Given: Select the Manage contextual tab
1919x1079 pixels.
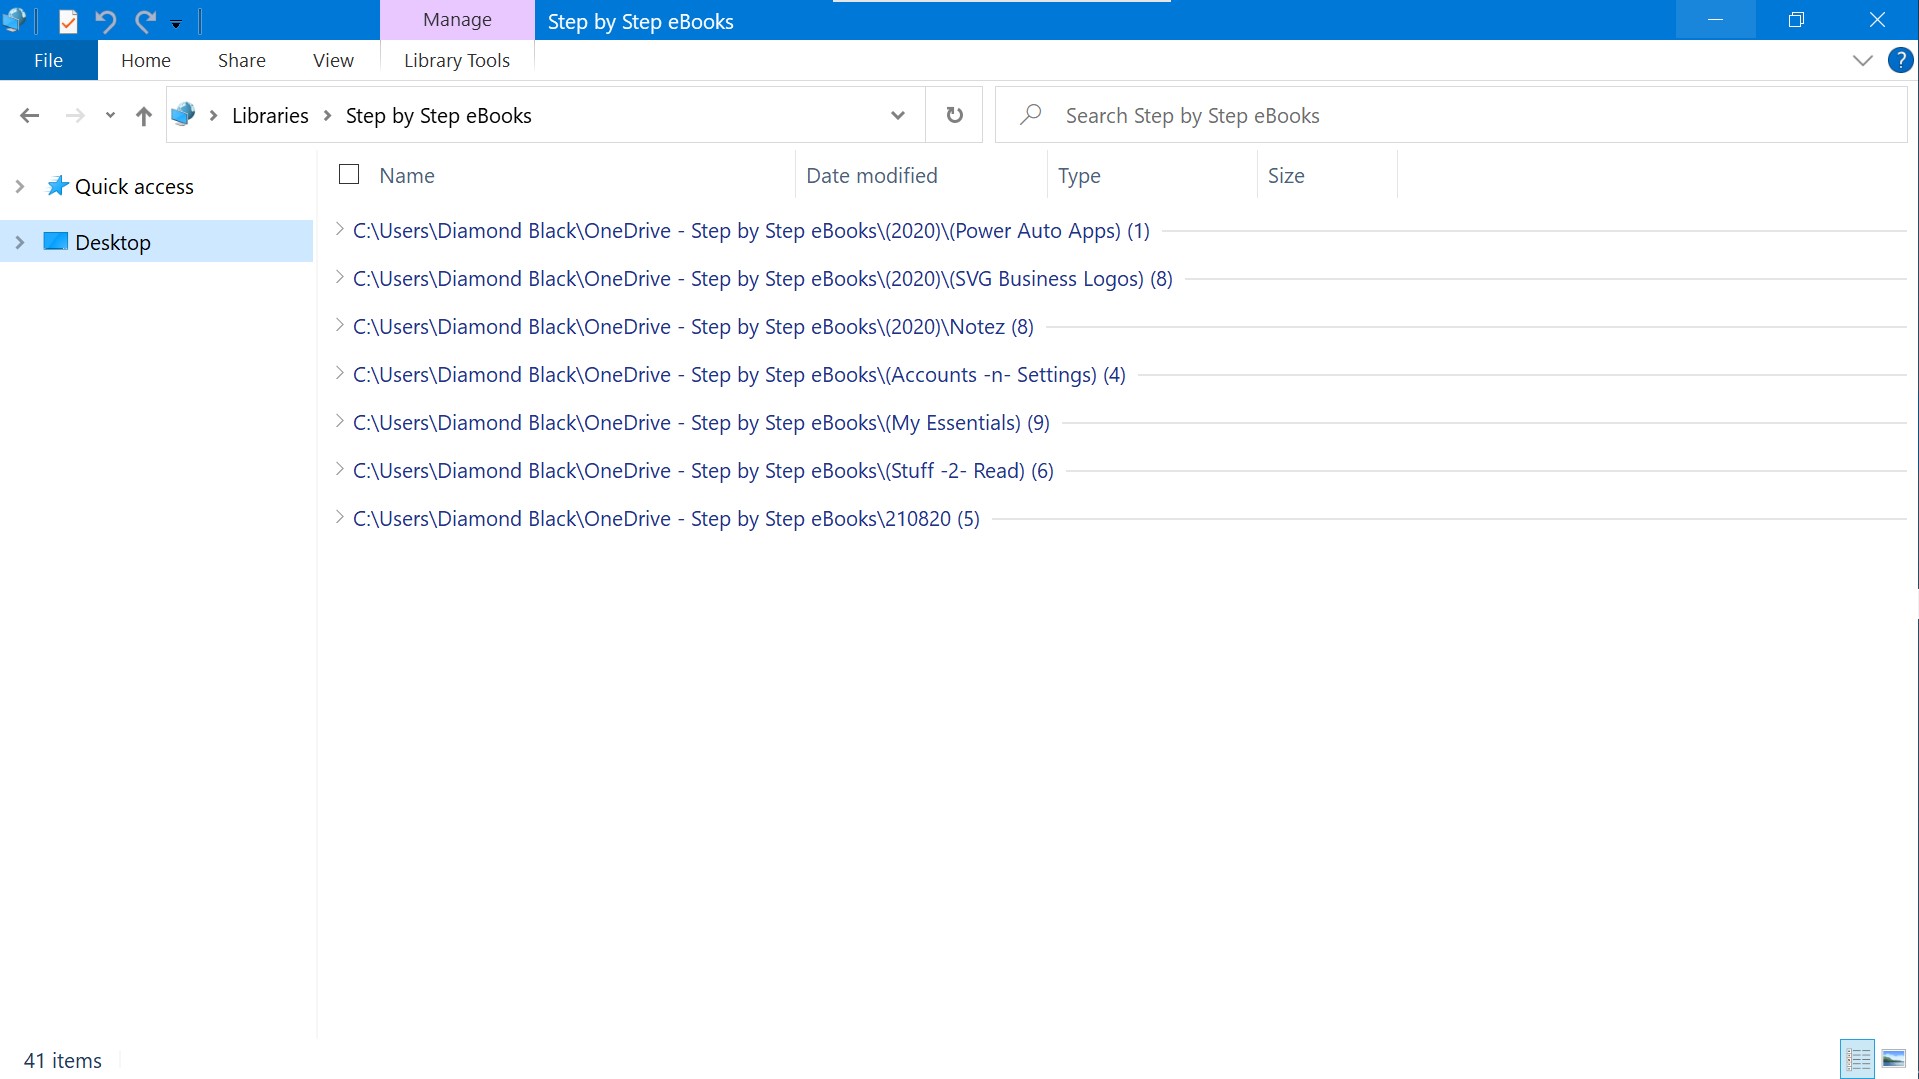Looking at the screenshot, I should click(457, 20).
